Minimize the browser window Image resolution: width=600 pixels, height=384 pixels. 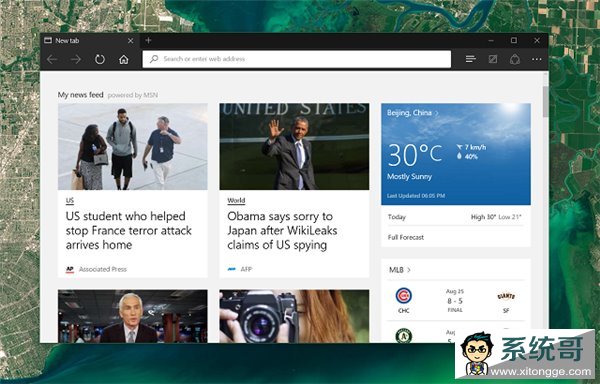491,40
